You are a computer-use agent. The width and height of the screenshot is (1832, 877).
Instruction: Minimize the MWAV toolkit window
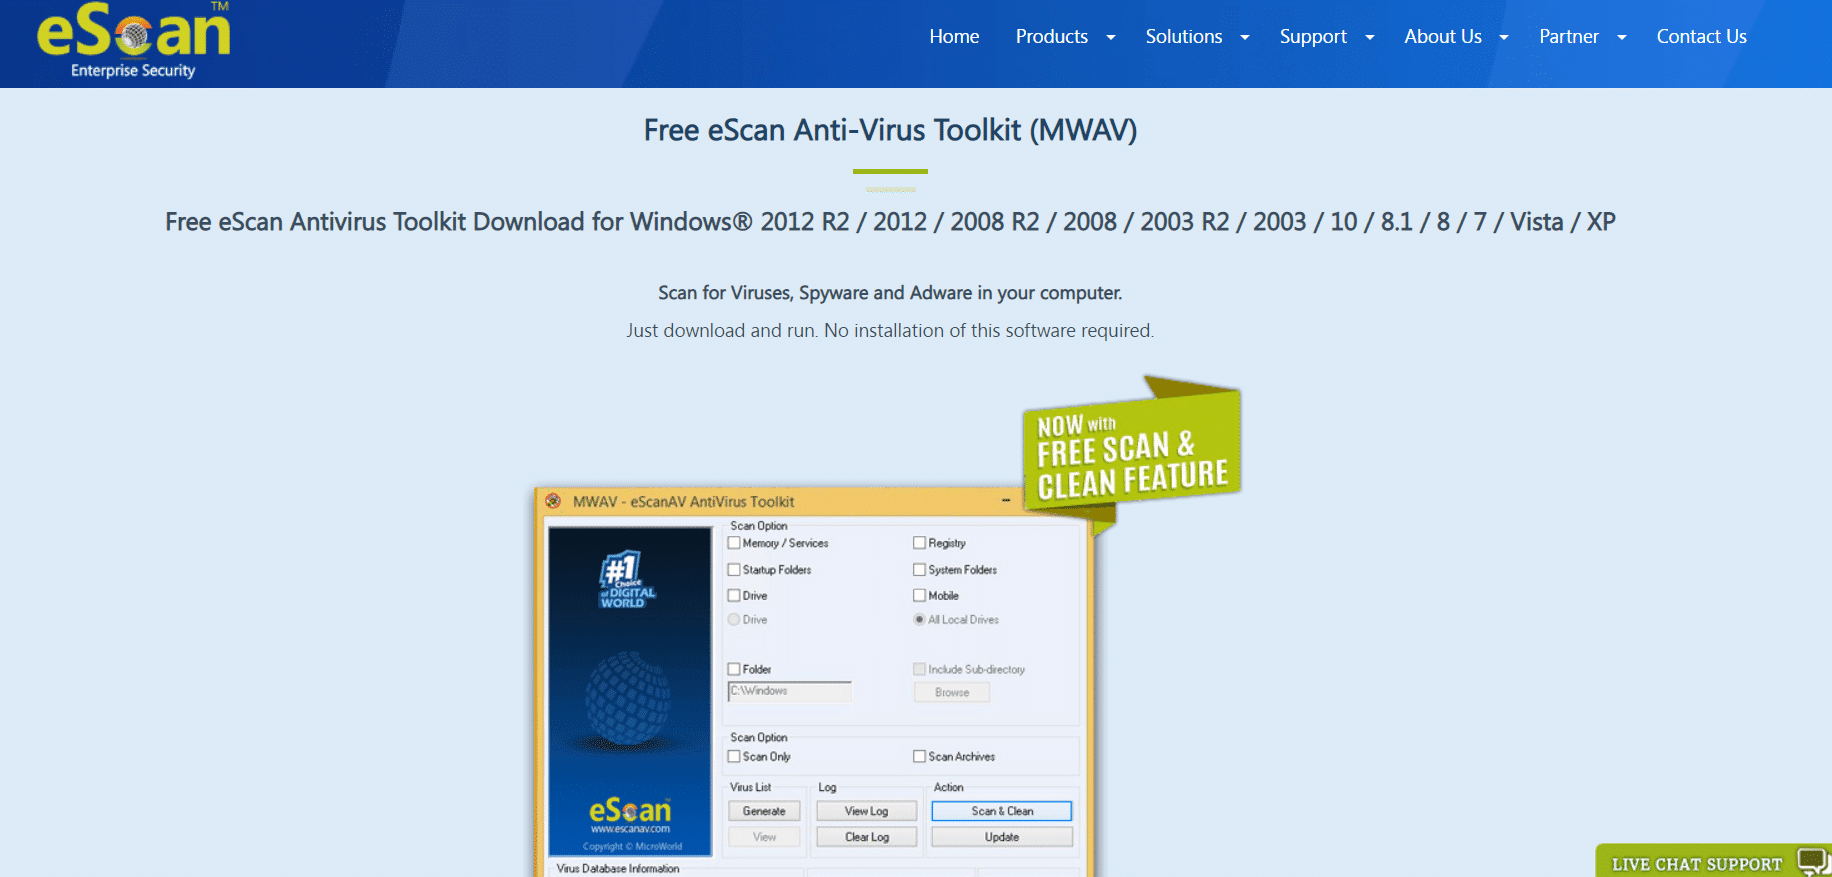(1006, 500)
